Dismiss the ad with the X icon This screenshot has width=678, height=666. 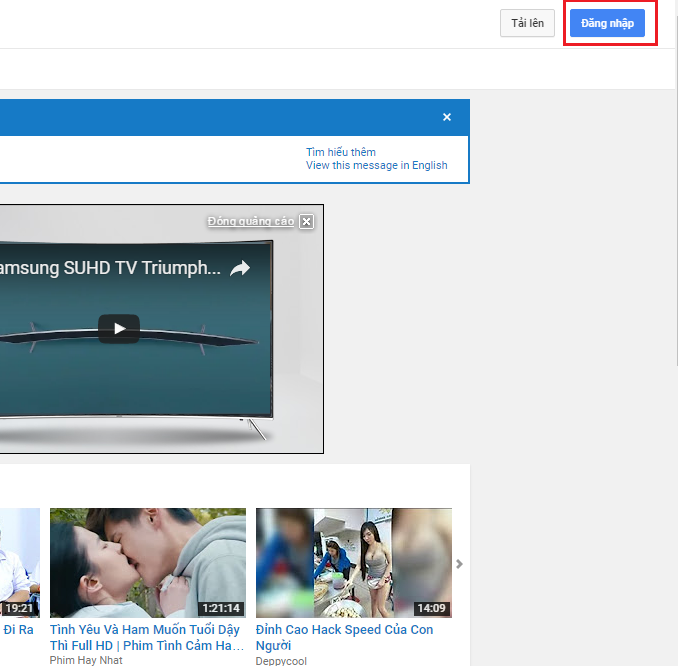point(306,222)
